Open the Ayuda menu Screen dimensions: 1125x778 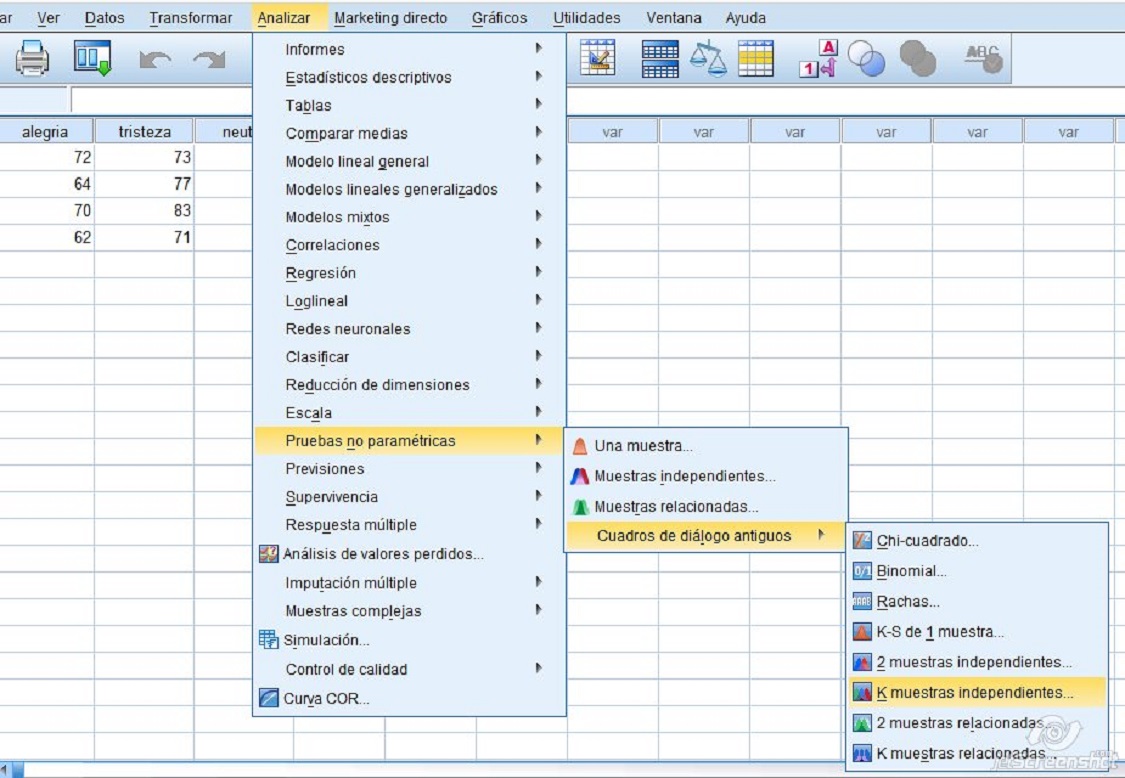pyautogui.click(x=745, y=17)
